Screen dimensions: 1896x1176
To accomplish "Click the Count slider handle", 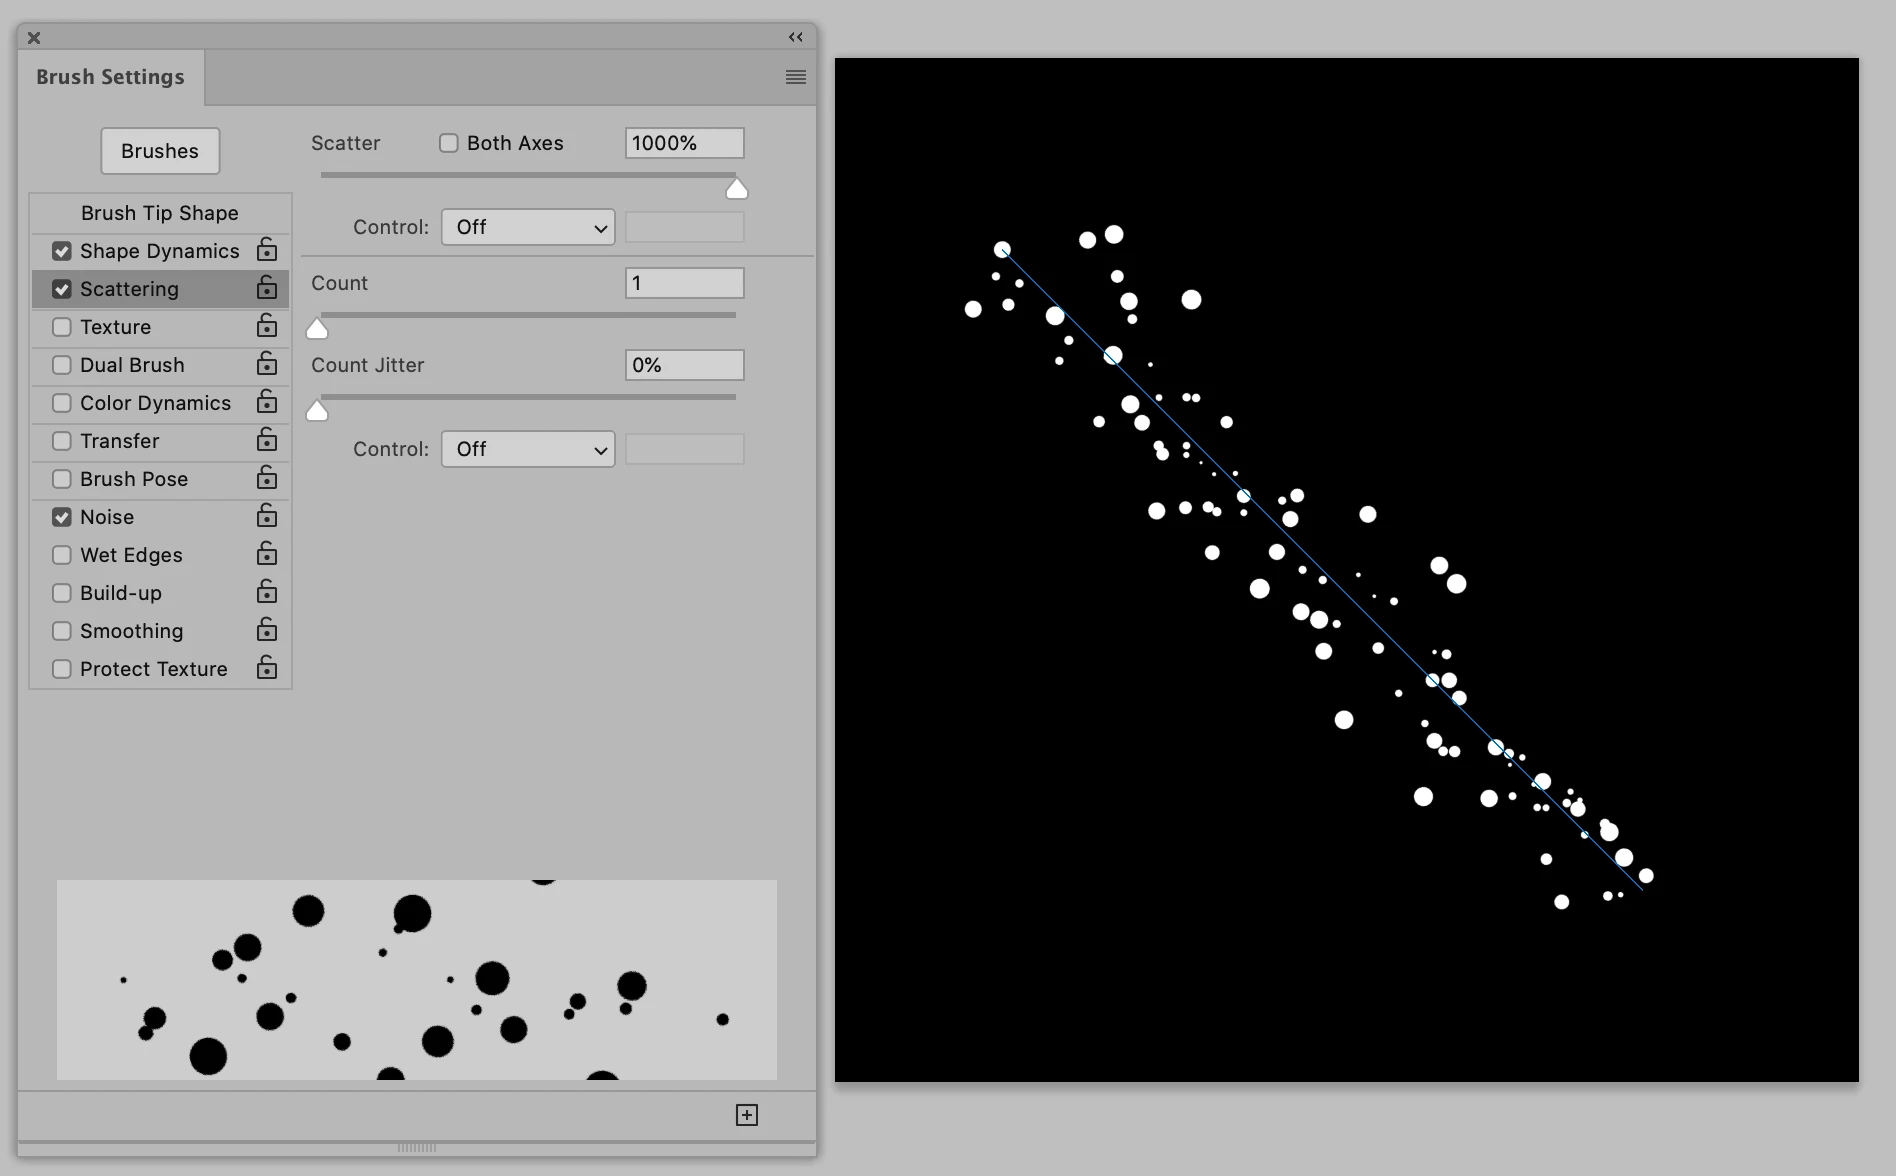I will pyautogui.click(x=317, y=329).
